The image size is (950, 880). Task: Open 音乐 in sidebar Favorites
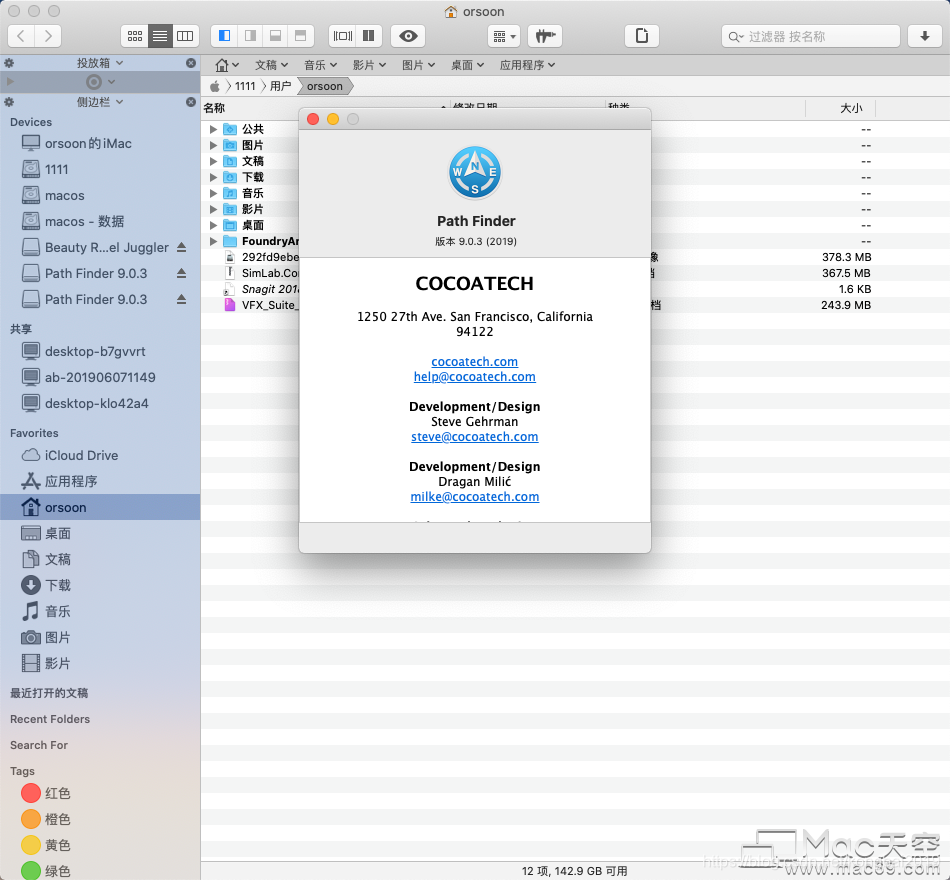click(x=100, y=612)
